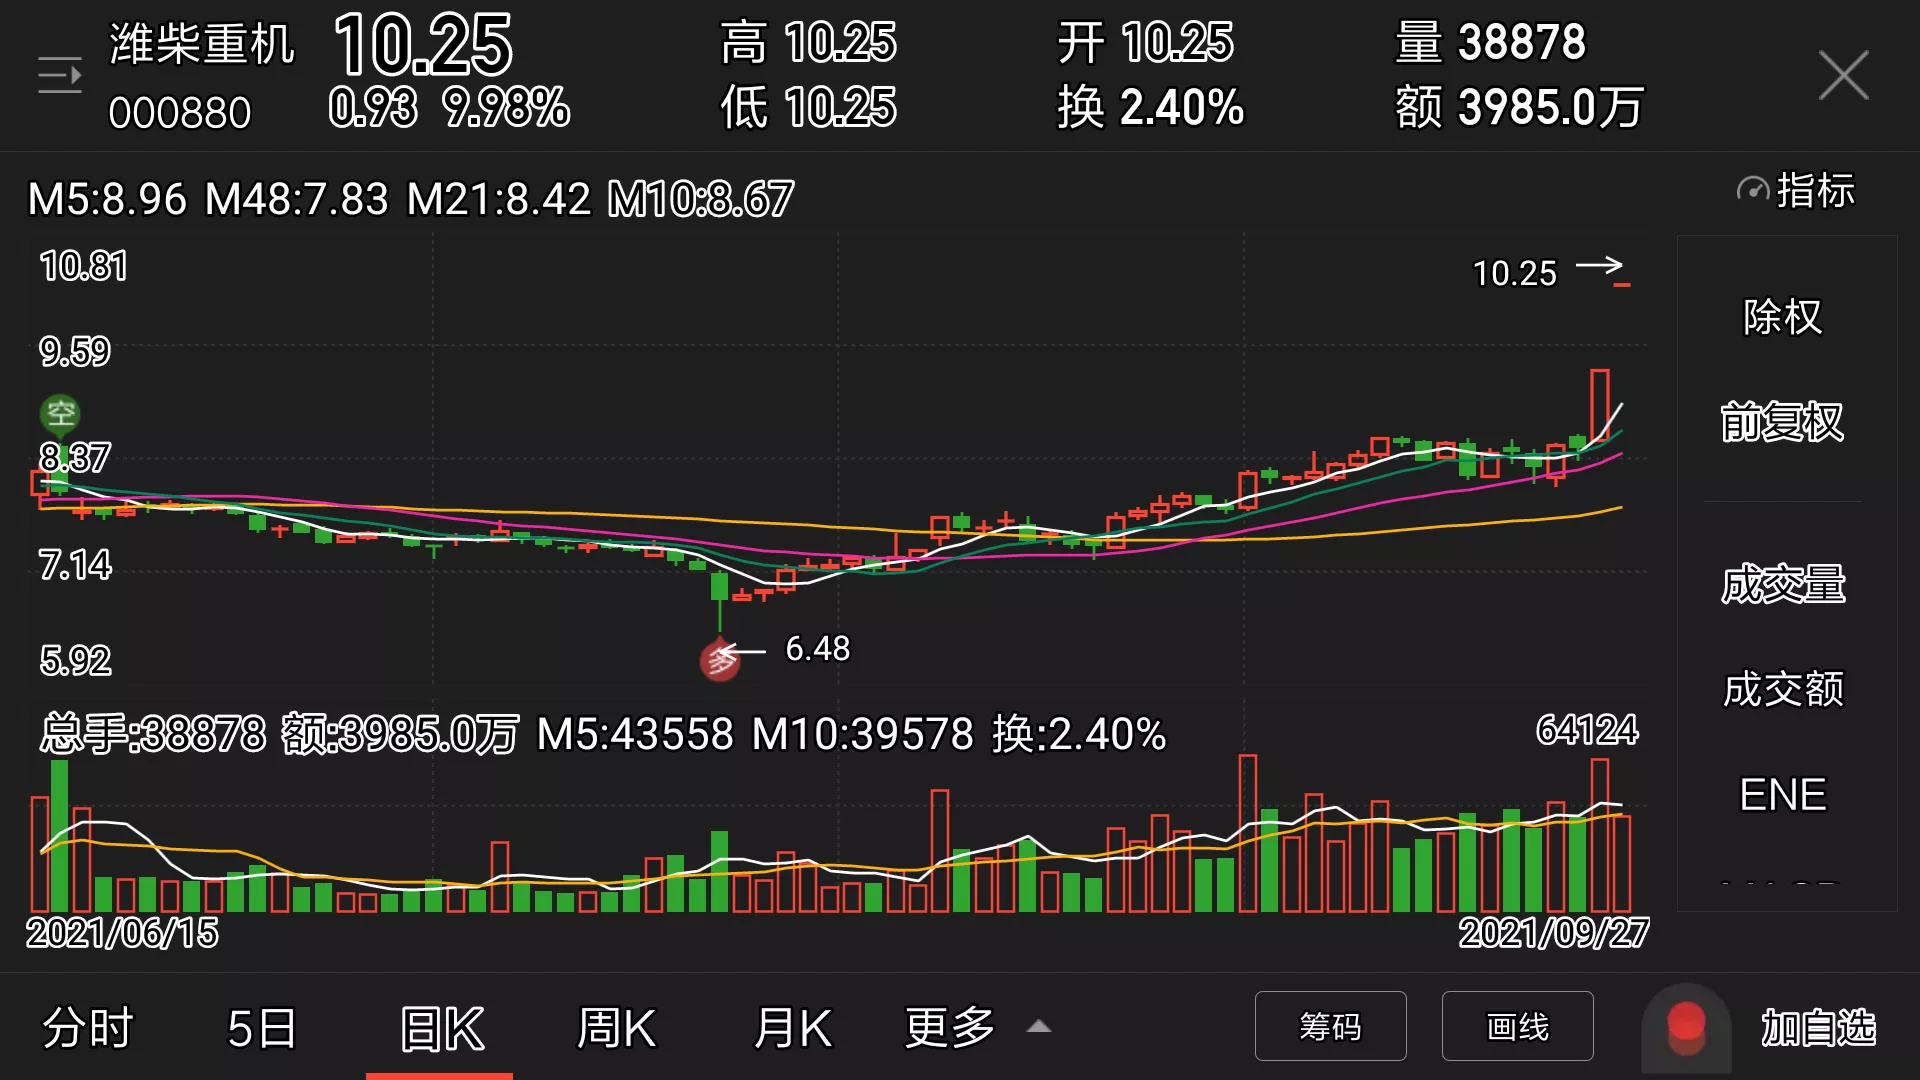Image resolution: width=1920 pixels, height=1080 pixels.
Task: Tap the 10.25 high price annotation
Action: (1514, 274)
